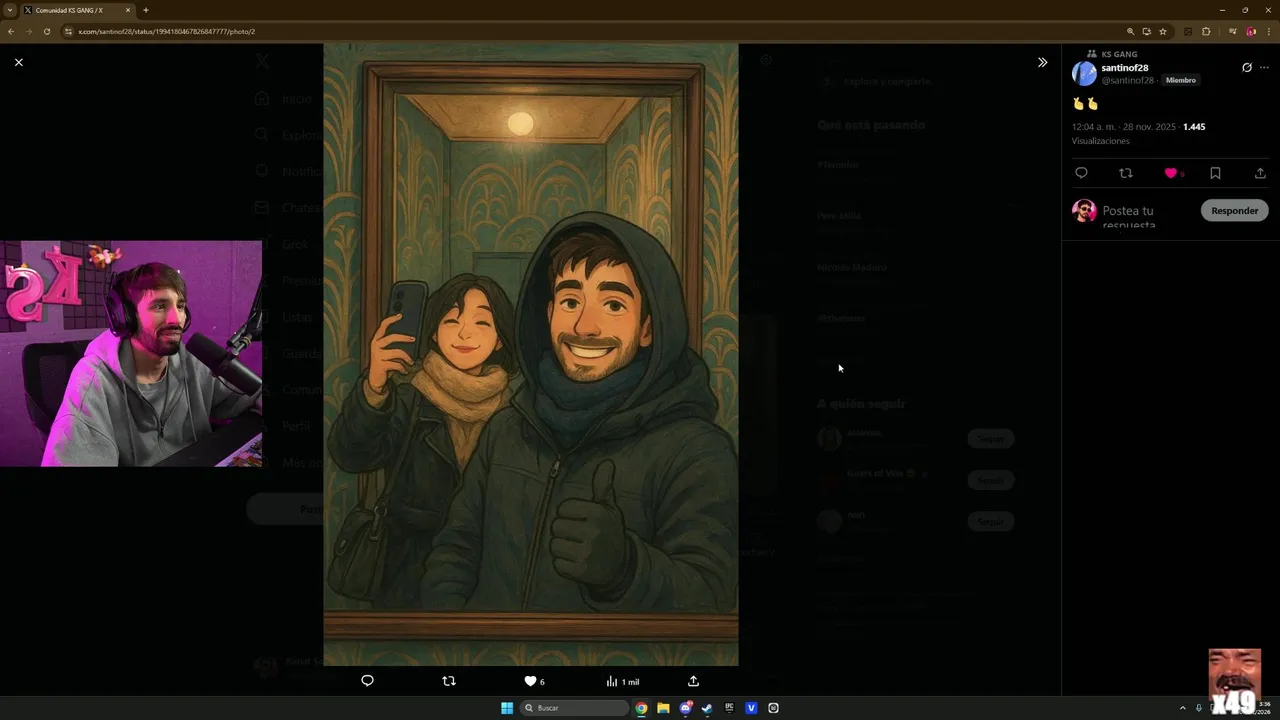Open the blue V app in taskbar
The width and height of the screenshot is (1280, 720).
[751, 708]
